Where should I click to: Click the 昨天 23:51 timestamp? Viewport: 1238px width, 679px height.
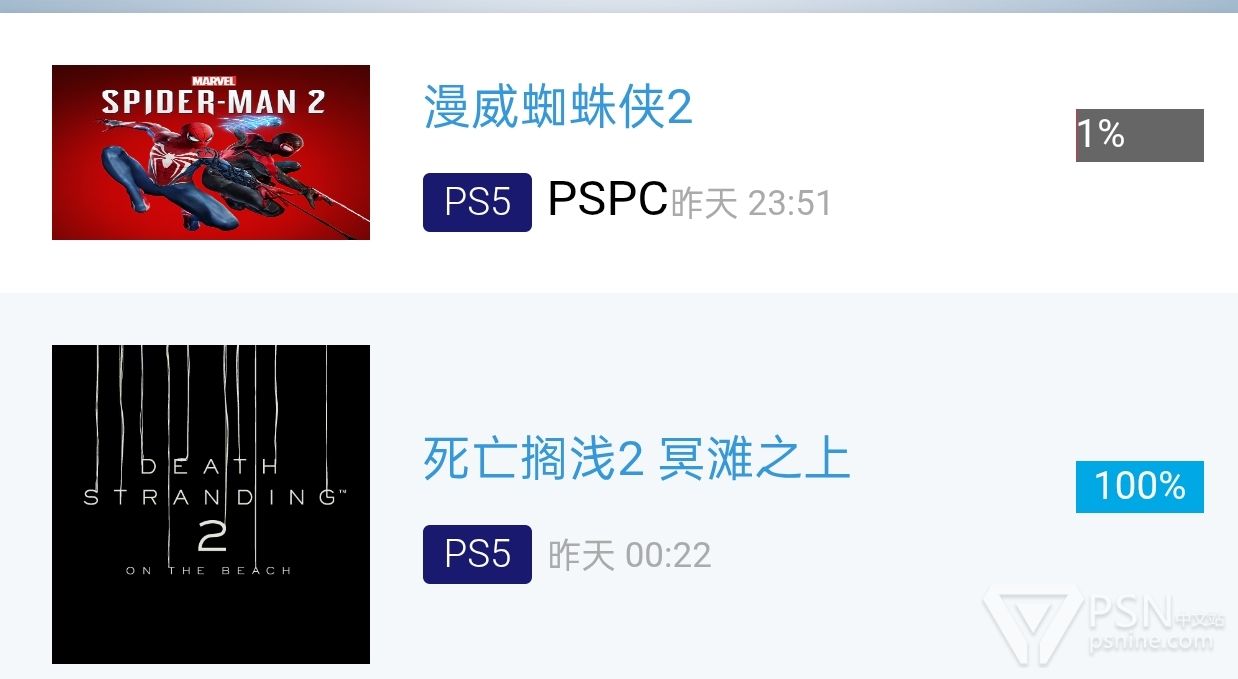(751, 204)
